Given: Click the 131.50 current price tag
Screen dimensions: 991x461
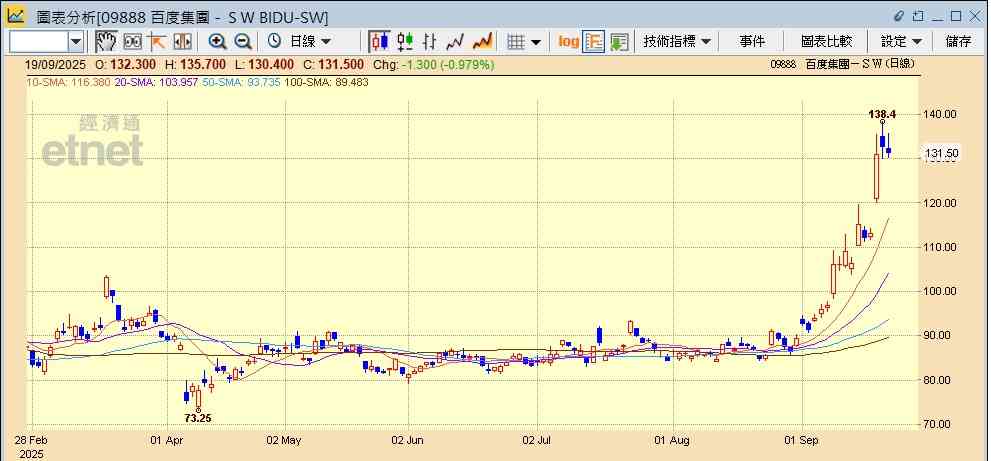Looking at the screenshot, I should tap(941, 153).
